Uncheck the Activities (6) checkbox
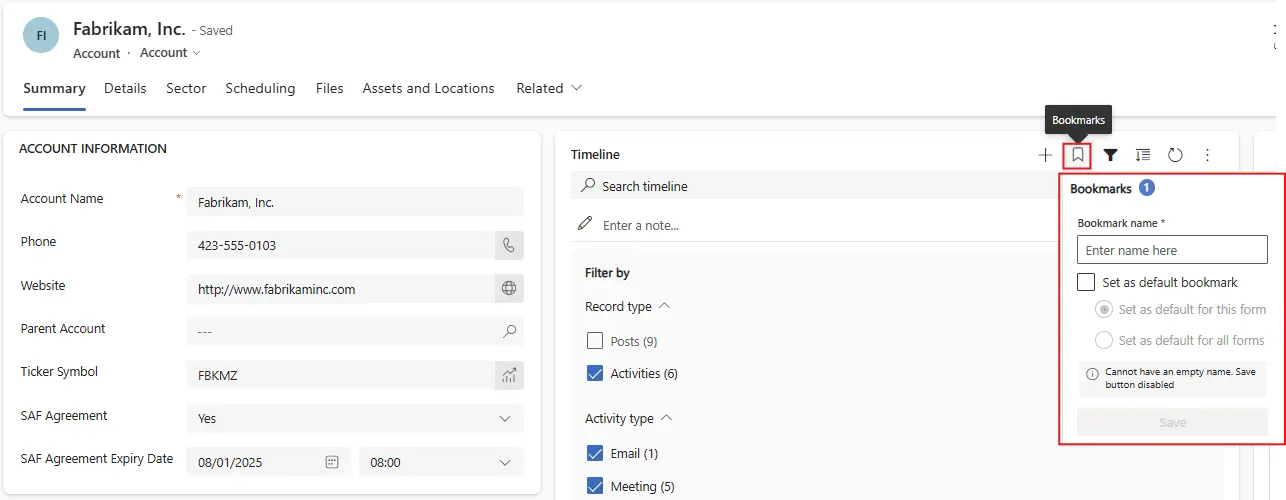This screenshot has height=500, width=1286. (595, 373)
